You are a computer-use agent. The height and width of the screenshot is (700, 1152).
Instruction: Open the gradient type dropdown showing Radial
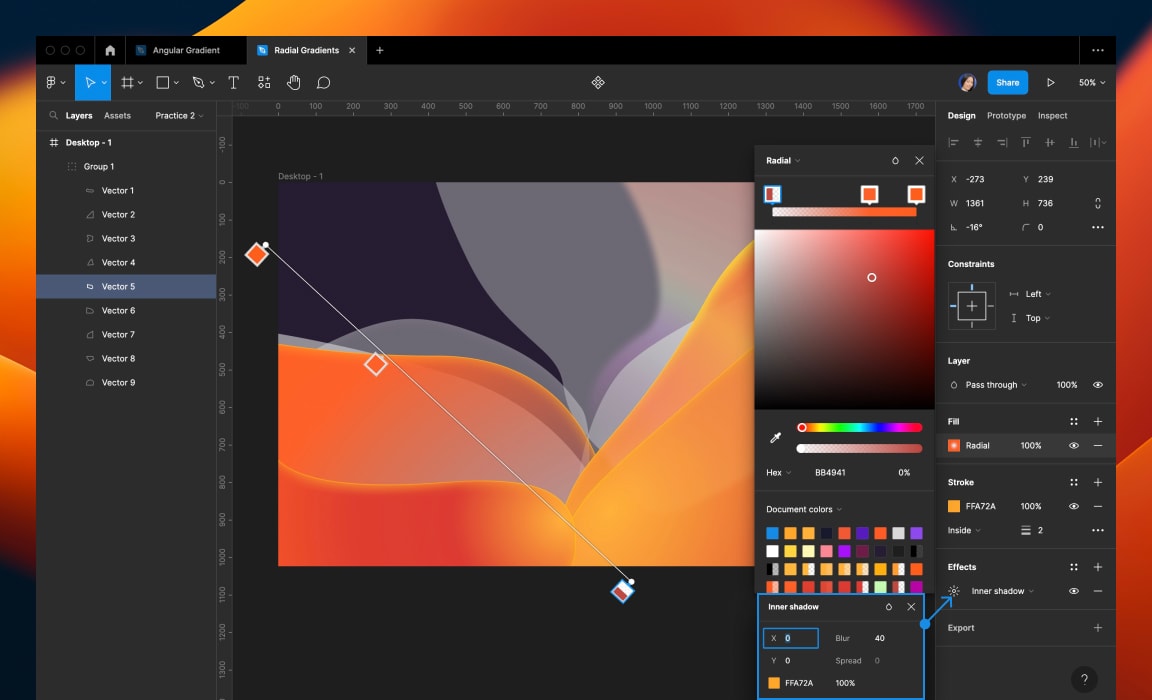click(x=783, y=160)
